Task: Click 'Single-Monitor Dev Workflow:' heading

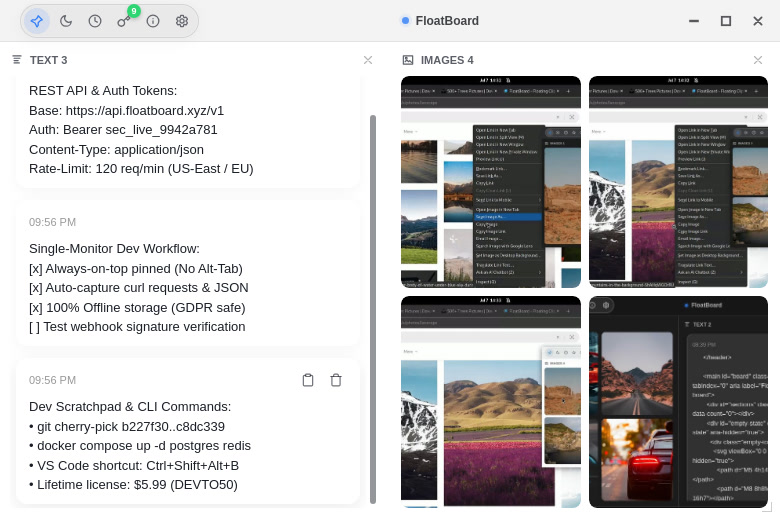Action: pyautogui.click(x=114, y=249)
